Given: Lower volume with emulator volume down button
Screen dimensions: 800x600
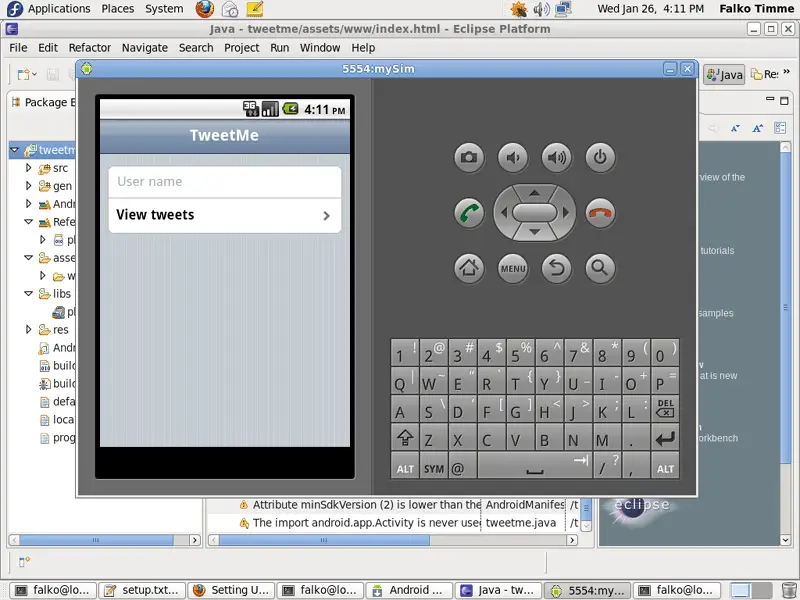Looking at the screenshot, I should point(513,157).
